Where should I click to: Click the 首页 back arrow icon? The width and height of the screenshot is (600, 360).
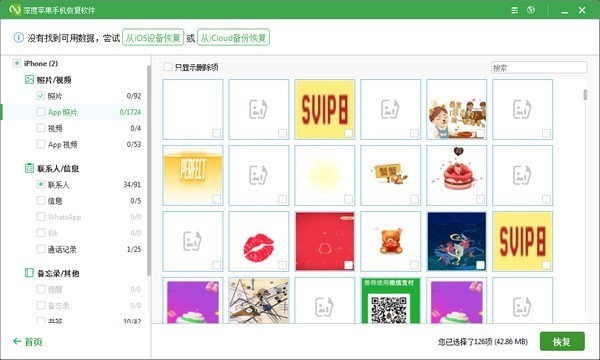coord(17,341)
